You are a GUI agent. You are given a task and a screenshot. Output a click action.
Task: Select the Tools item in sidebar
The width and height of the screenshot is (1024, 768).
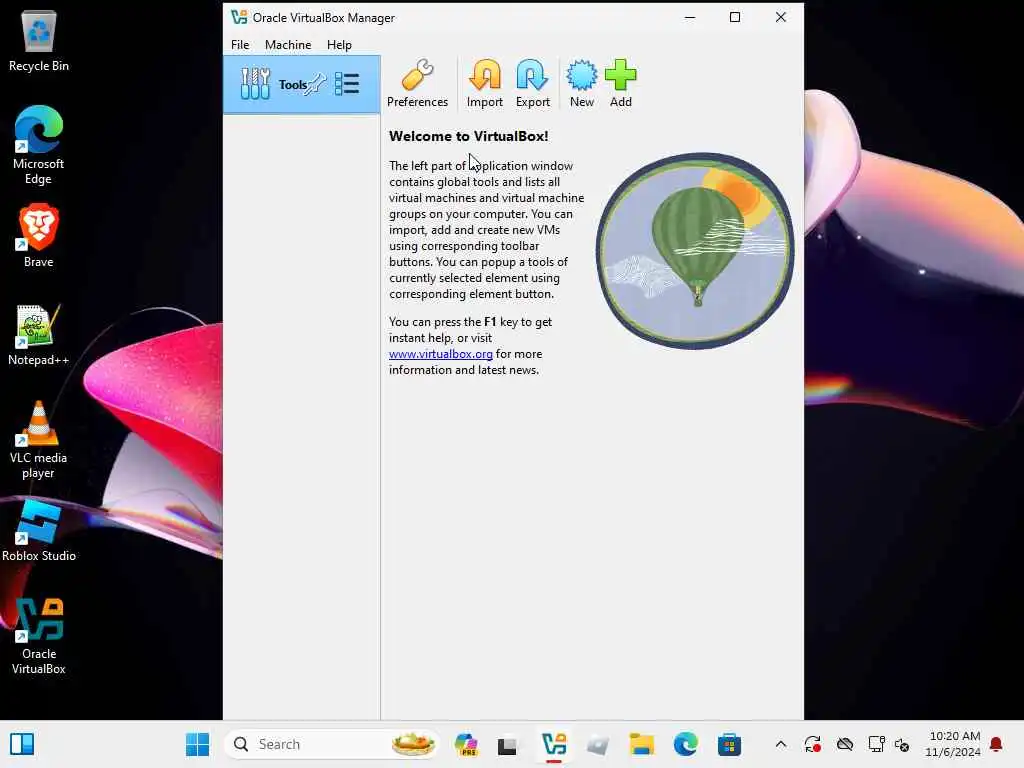click(x=301, y=85)
